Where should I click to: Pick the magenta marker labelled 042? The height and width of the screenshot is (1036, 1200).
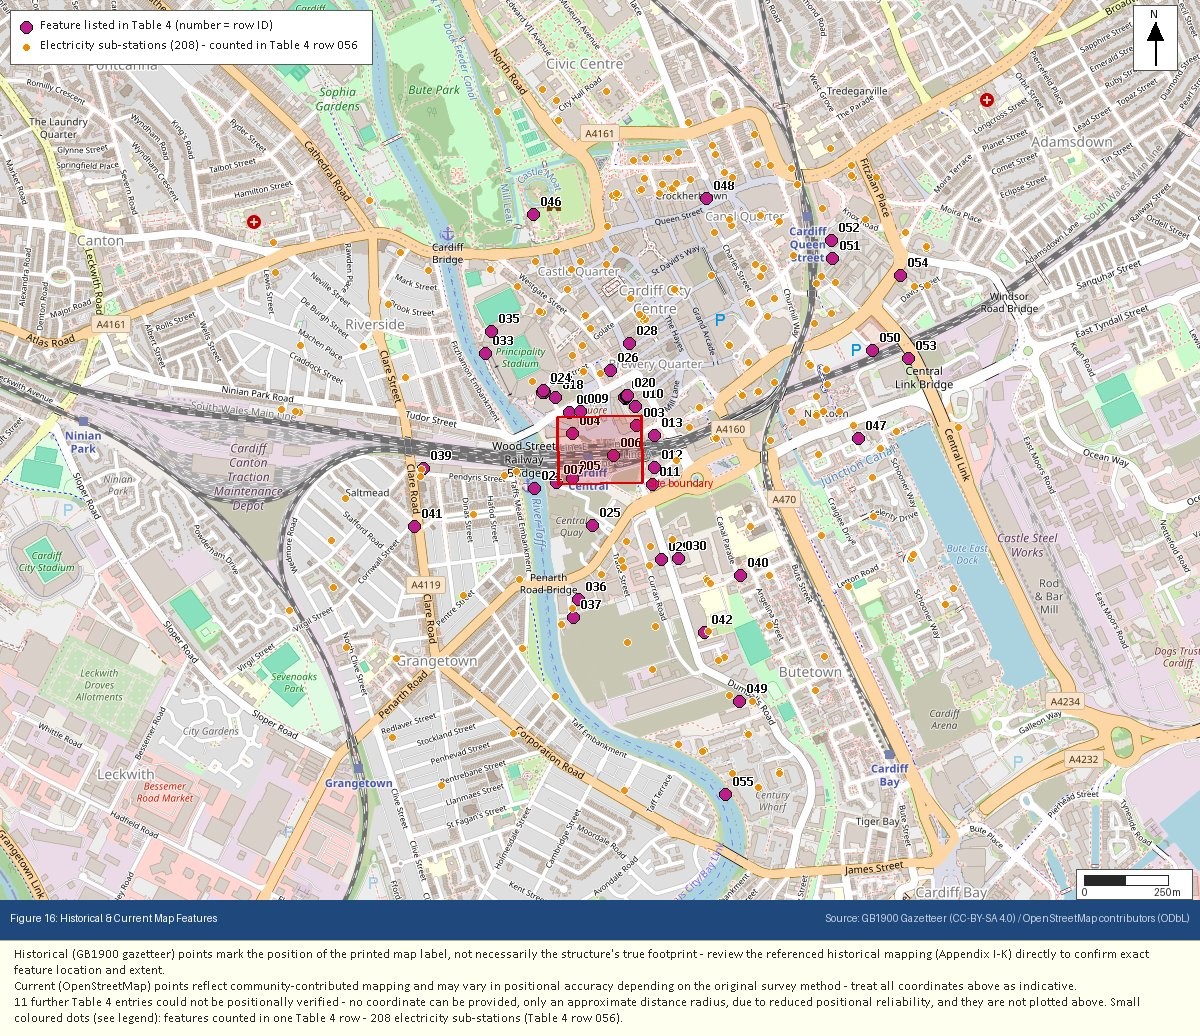[x=704, y=632]
